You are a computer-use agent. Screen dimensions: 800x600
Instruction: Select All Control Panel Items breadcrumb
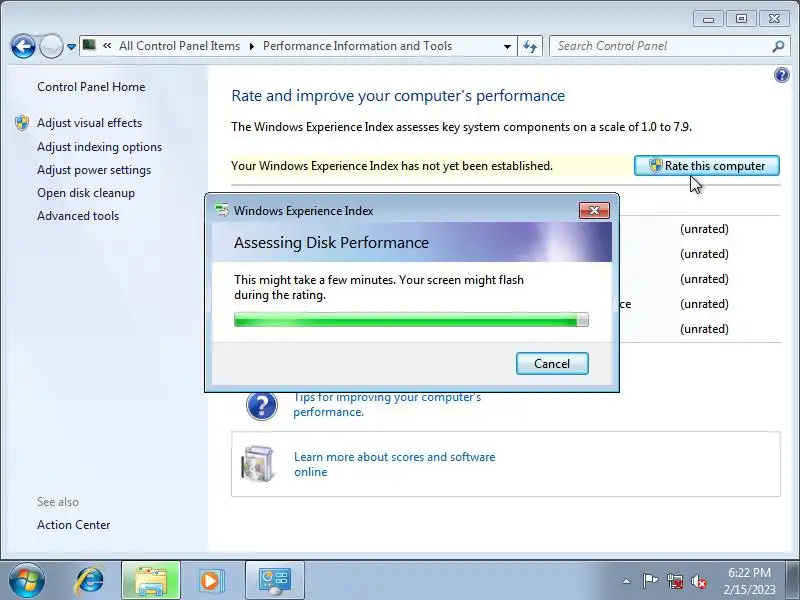click(x=179, y=46)
